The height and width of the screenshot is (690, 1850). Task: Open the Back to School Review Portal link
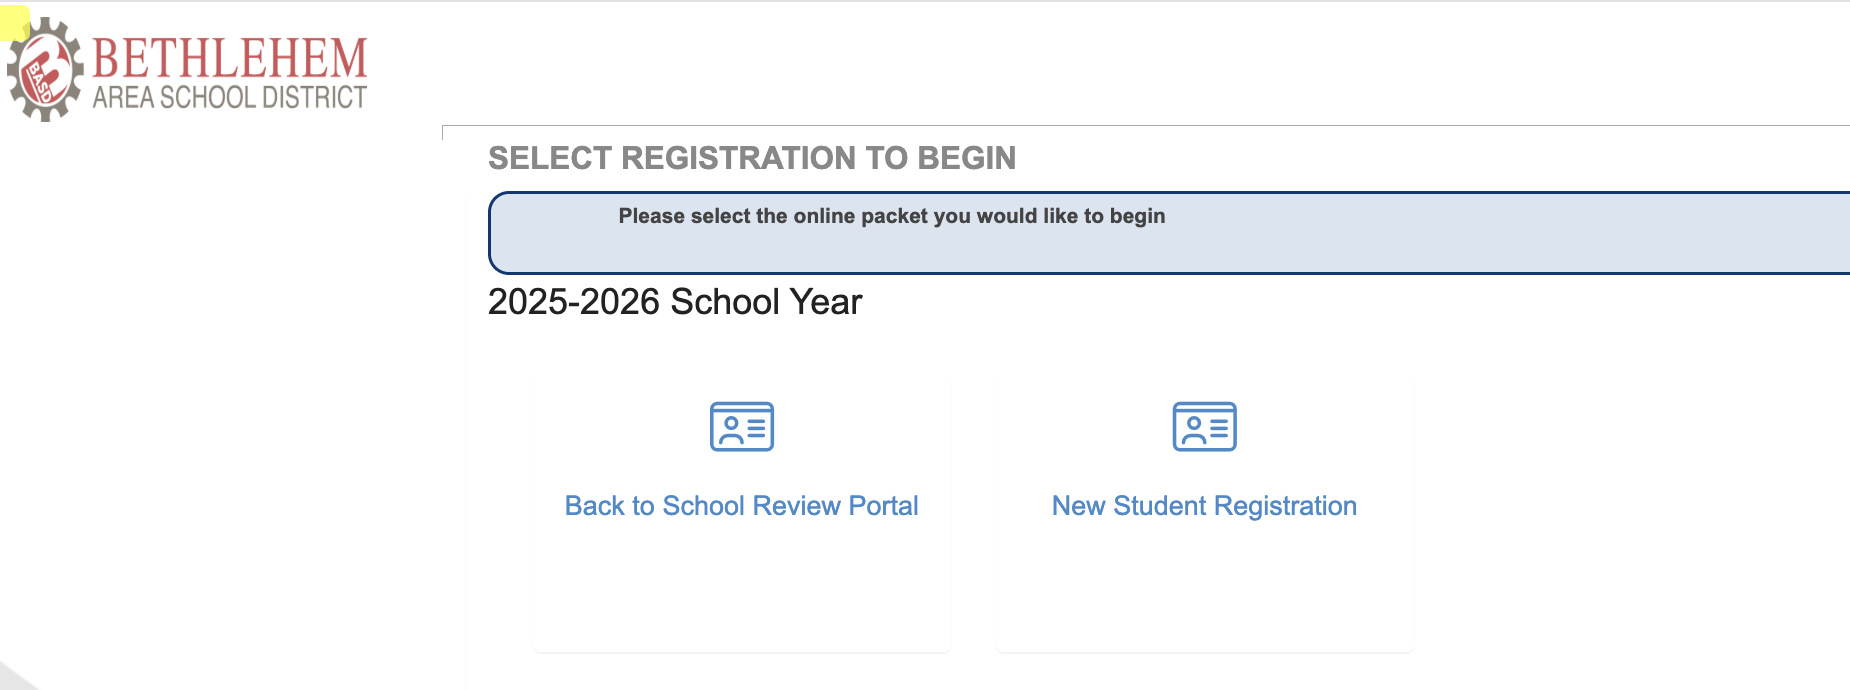click(741, 506)
